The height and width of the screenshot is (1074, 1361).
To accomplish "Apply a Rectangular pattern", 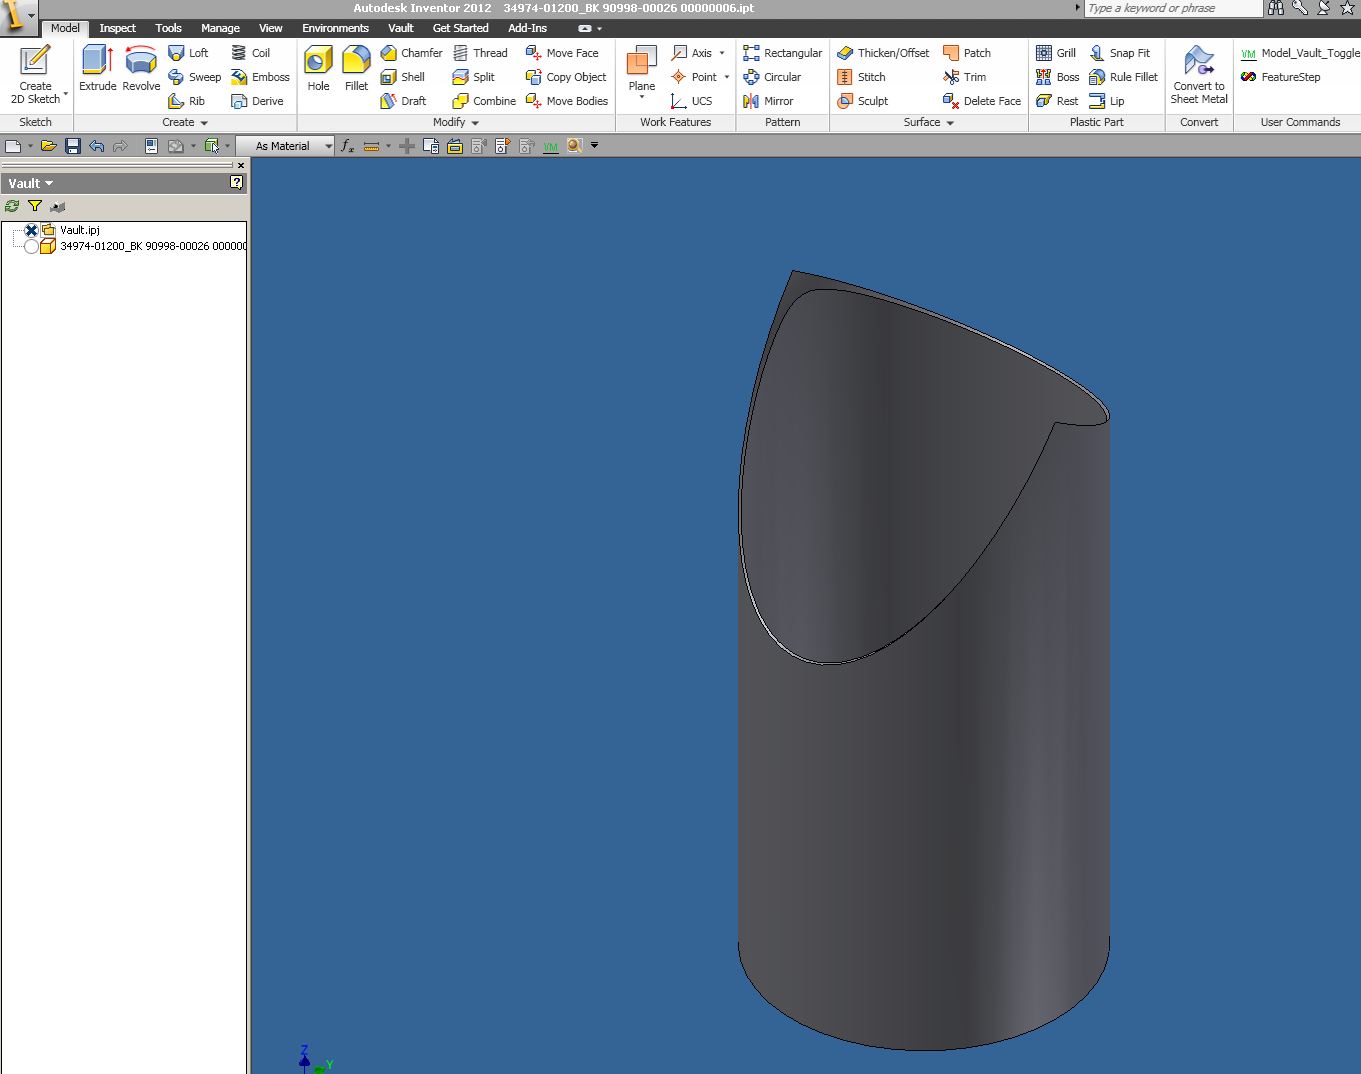I will pyautogui.click(x=783, y=53).
